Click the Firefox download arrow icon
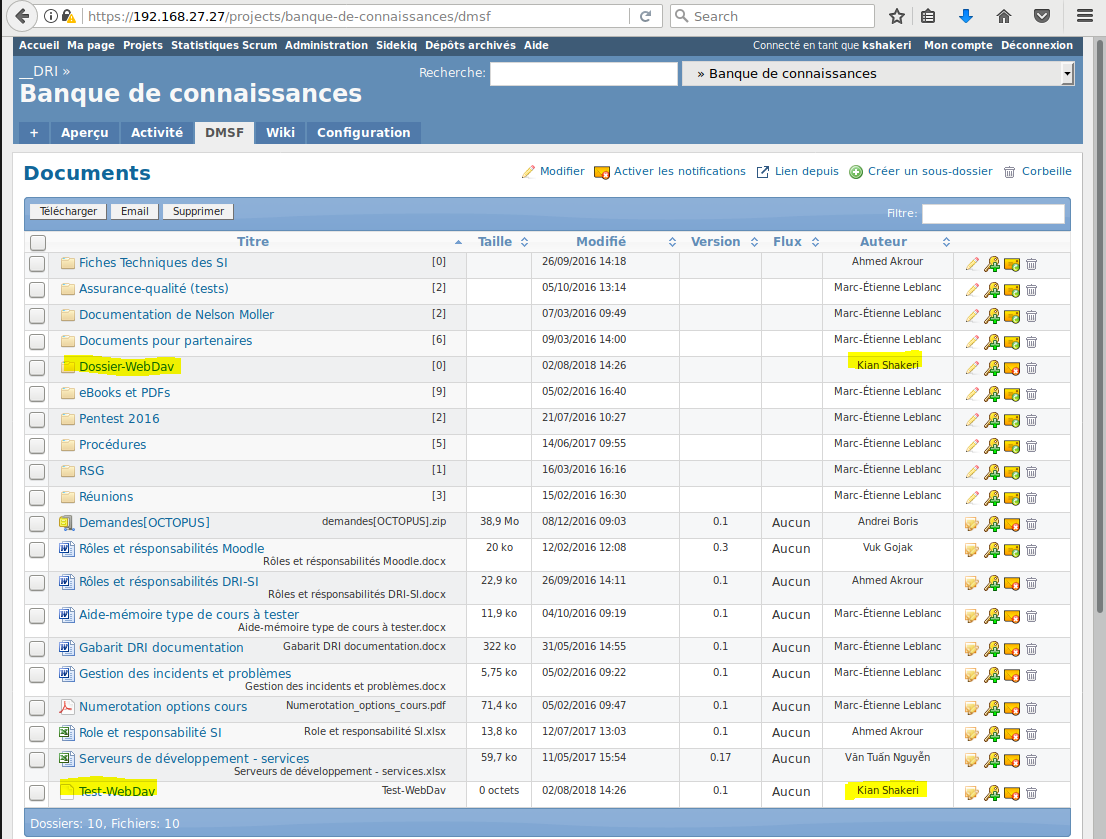The width and height of the screenshot is (1106, 839). coord(965,16)
